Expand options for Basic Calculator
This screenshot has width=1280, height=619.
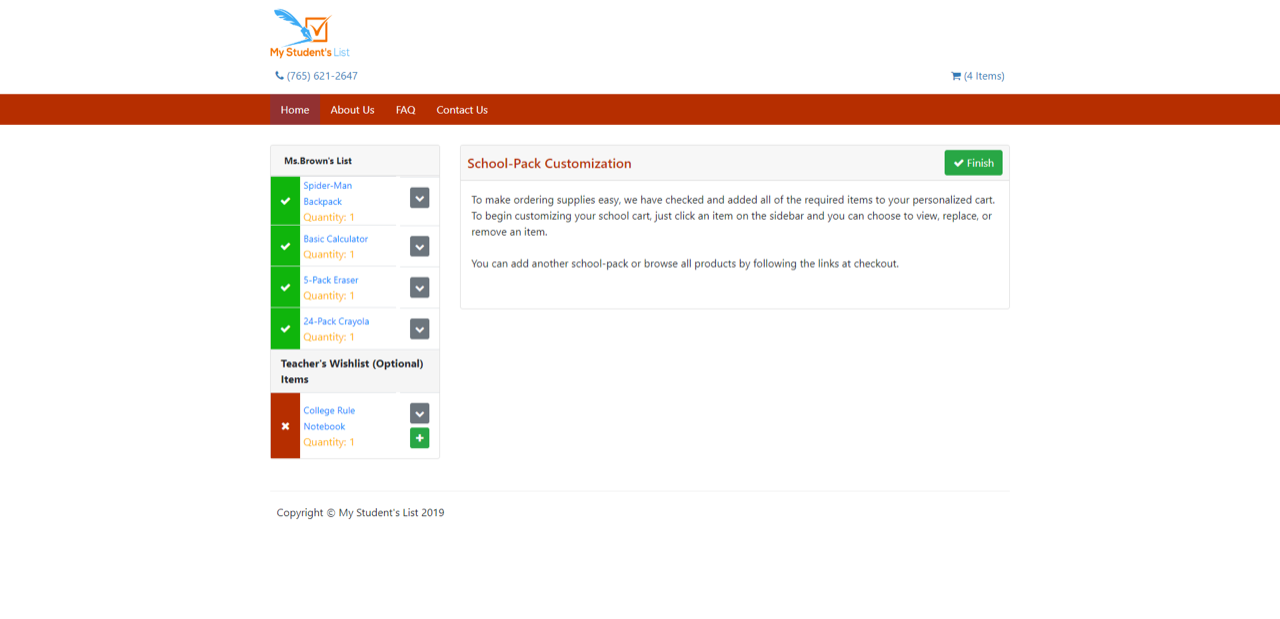(420, 246)
